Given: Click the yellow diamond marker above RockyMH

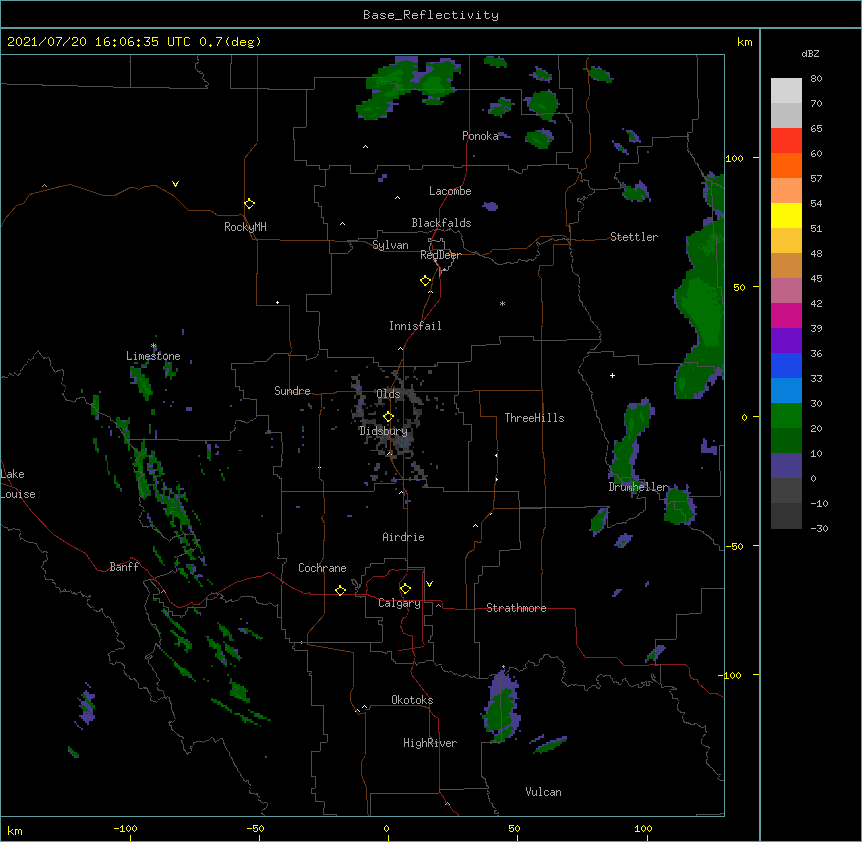Looking at the screenshot, I should 250,203.
